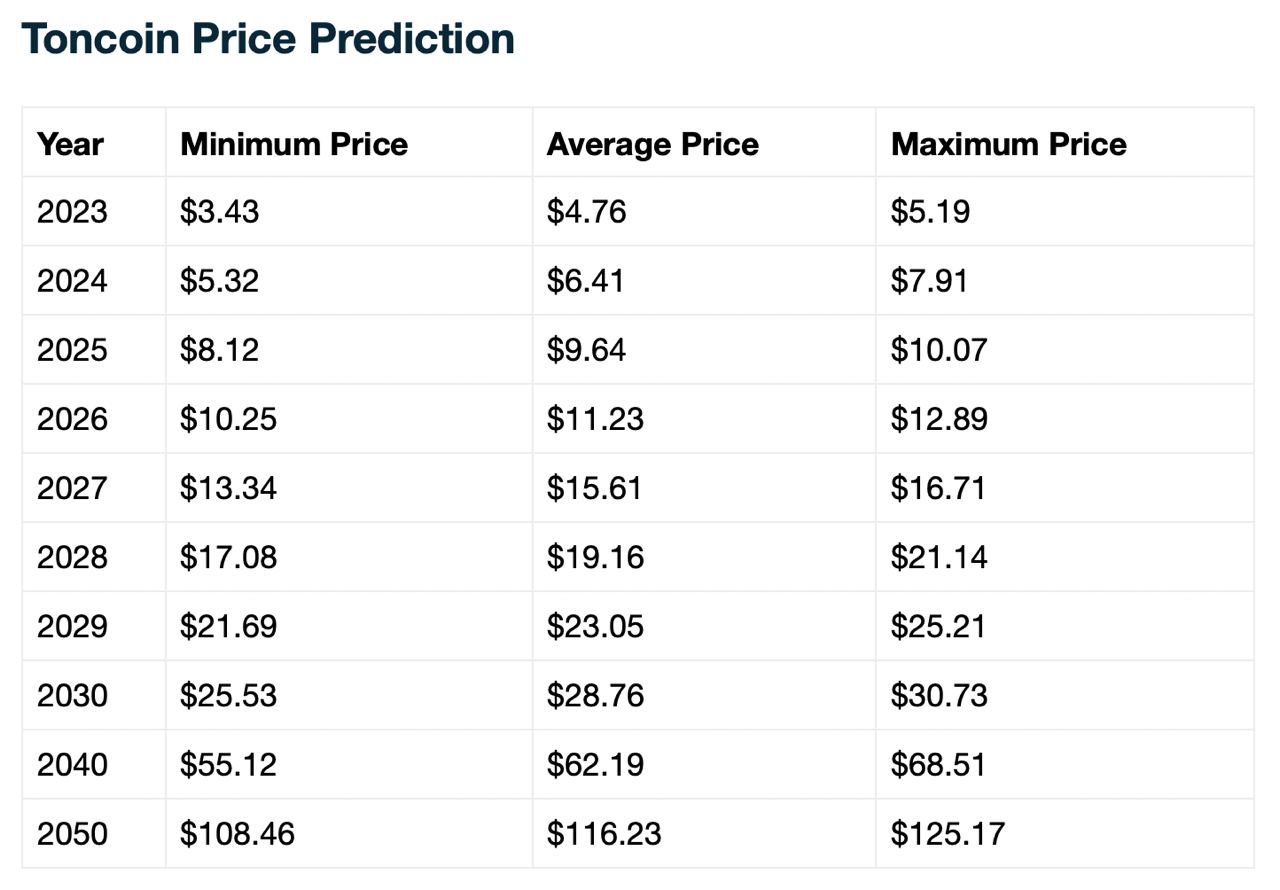Viewport: 1280px width, 890px height.
Task: Click the 2026 year cell
Action: tap(72, 419)
